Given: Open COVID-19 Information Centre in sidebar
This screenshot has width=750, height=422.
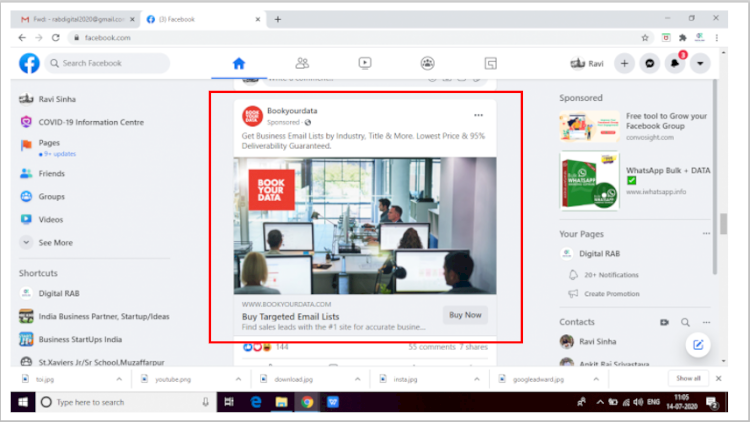Looking at the screenshot, I should point(90,122).
